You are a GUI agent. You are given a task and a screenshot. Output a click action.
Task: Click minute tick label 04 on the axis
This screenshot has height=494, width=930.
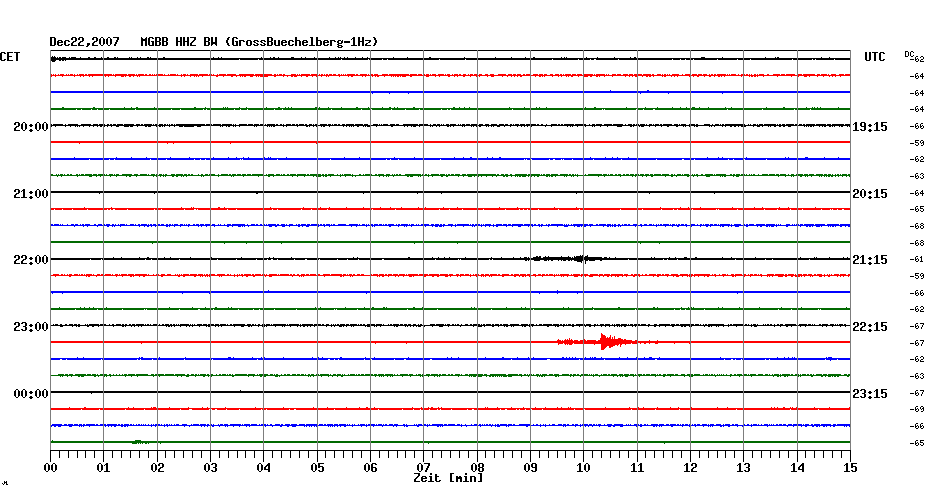[263, 468]
